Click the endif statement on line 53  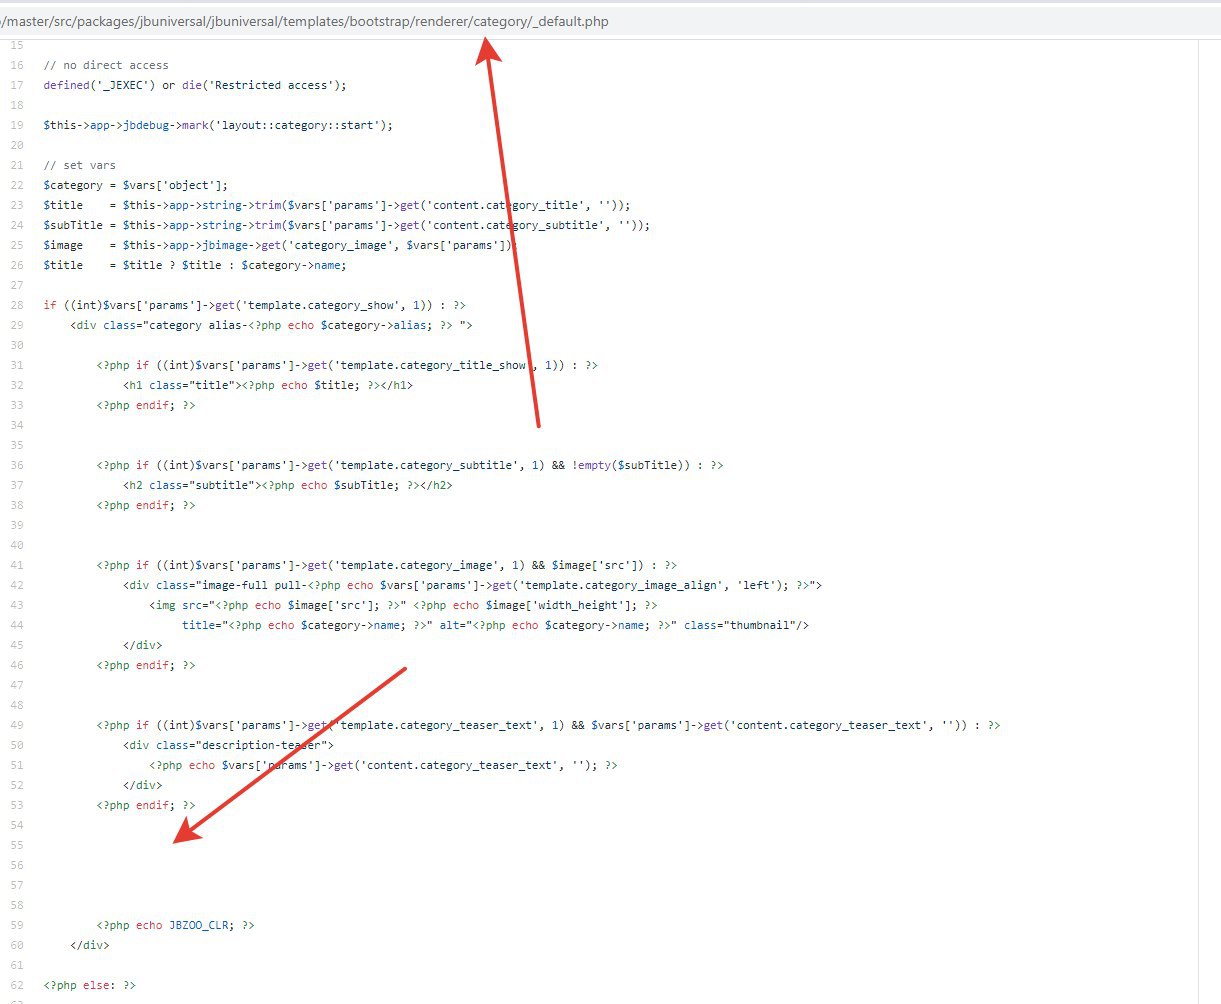click(x=146, y=805)
